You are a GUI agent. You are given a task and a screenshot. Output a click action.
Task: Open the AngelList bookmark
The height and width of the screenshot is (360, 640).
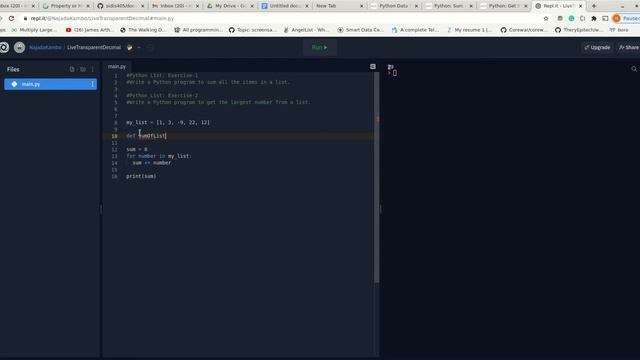click(x=306, y=30)
